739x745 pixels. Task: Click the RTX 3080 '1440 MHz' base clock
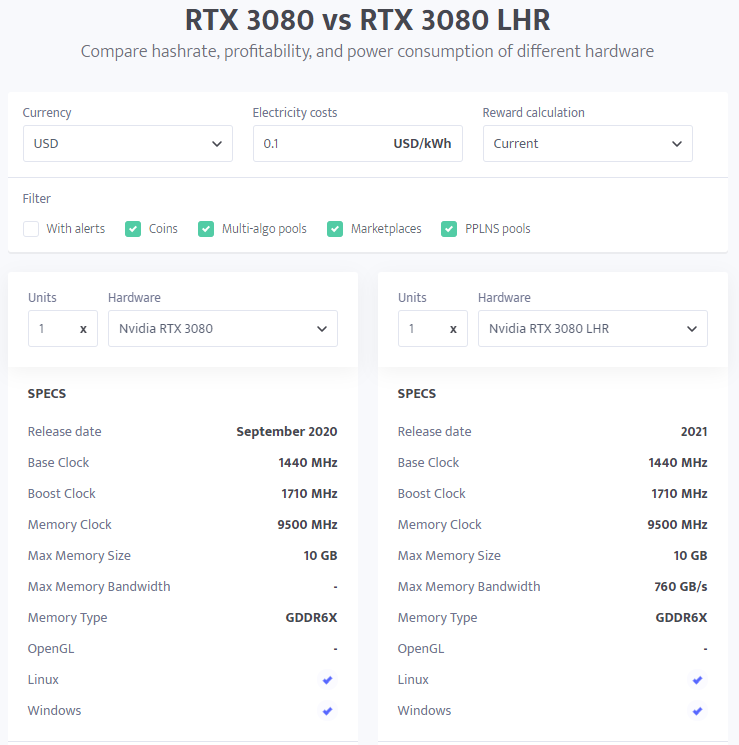[308, 463]
